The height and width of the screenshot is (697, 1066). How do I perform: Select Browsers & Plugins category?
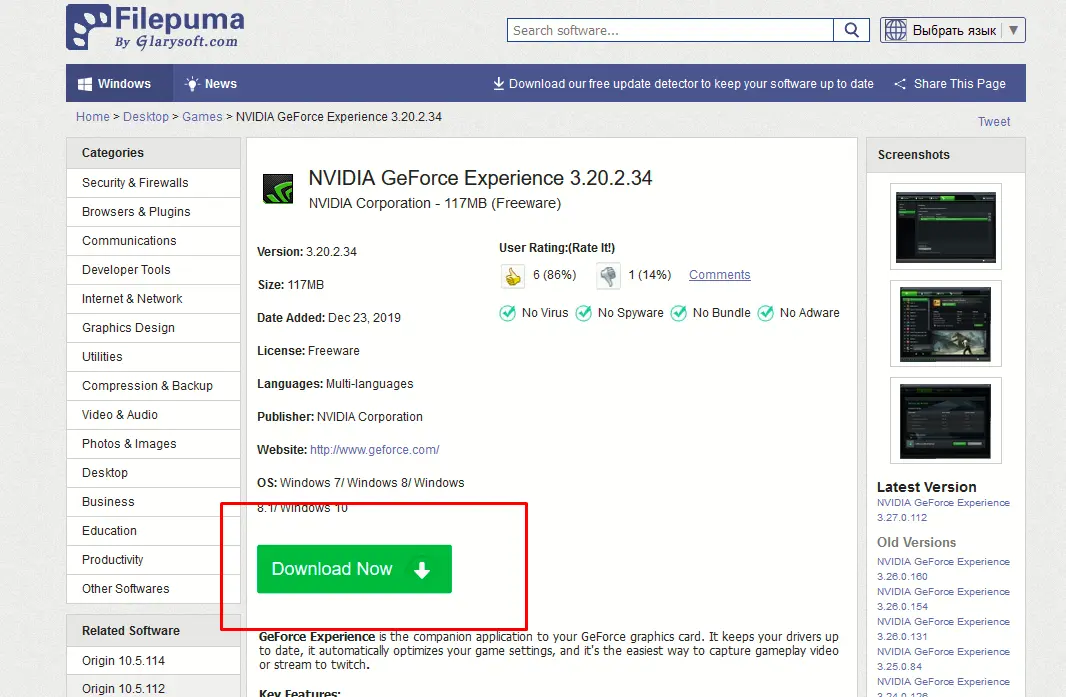tap(154, 212)
